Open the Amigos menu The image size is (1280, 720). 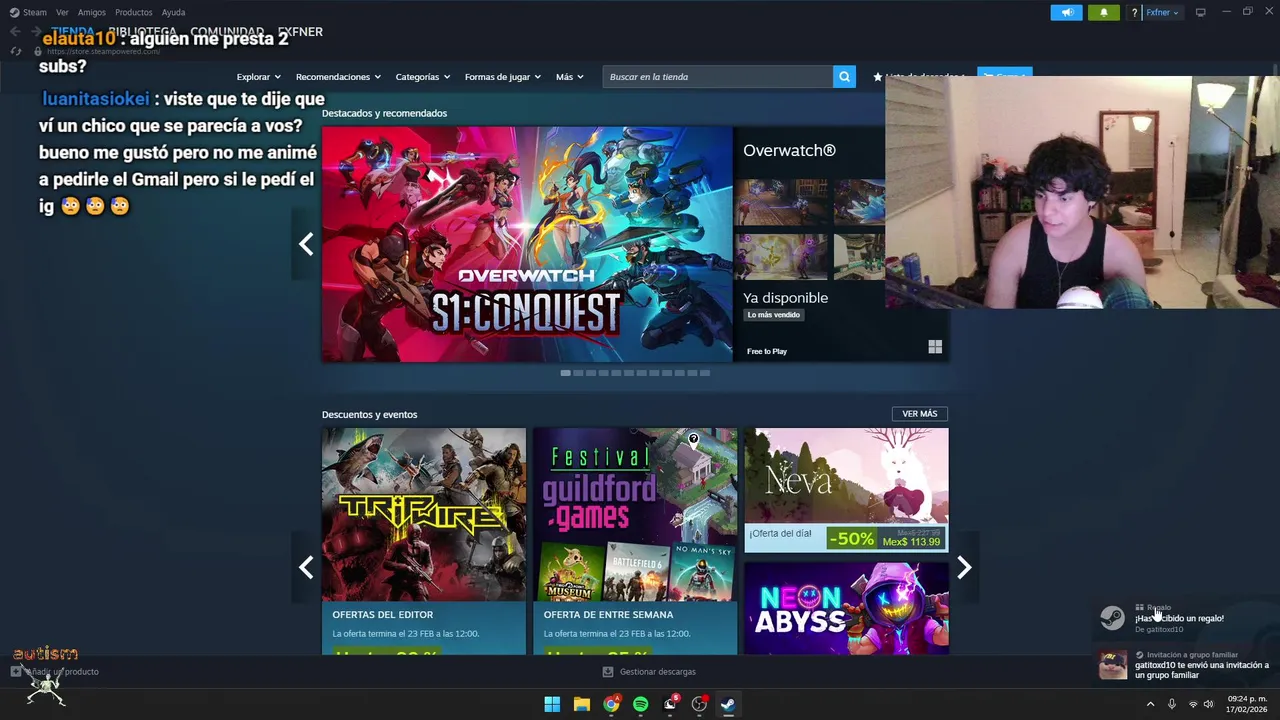point(92,12)
